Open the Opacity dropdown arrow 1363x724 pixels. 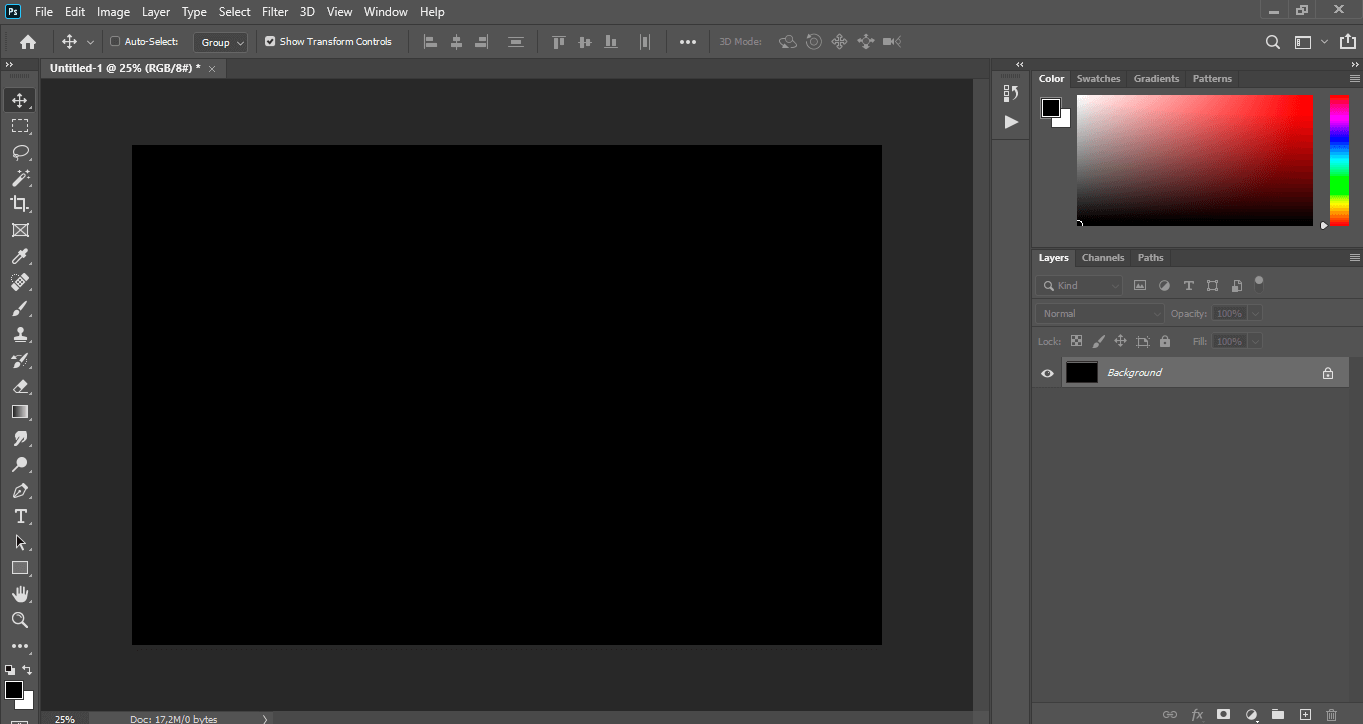click(x=1255, y=314)
